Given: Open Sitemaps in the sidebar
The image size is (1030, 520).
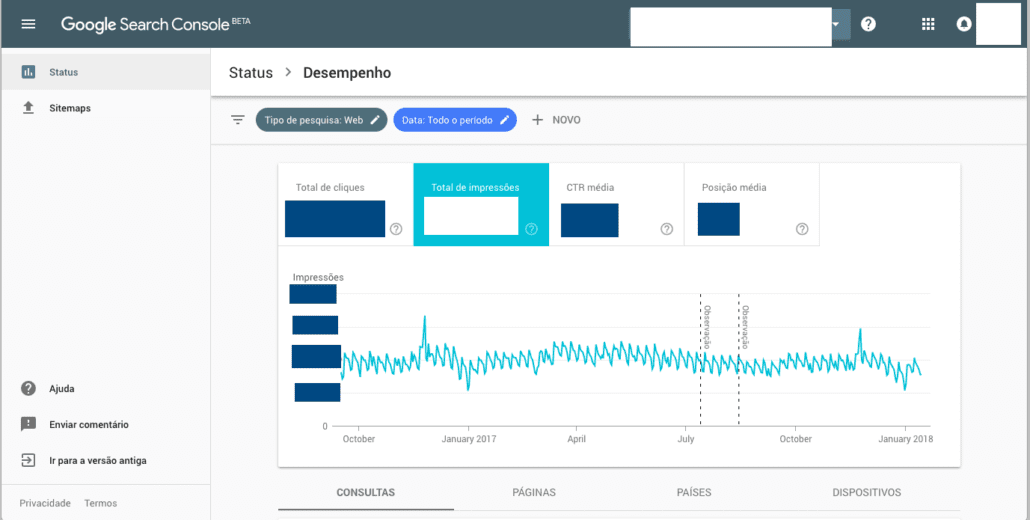Looking at the screenshot, I should click(105, 108).
